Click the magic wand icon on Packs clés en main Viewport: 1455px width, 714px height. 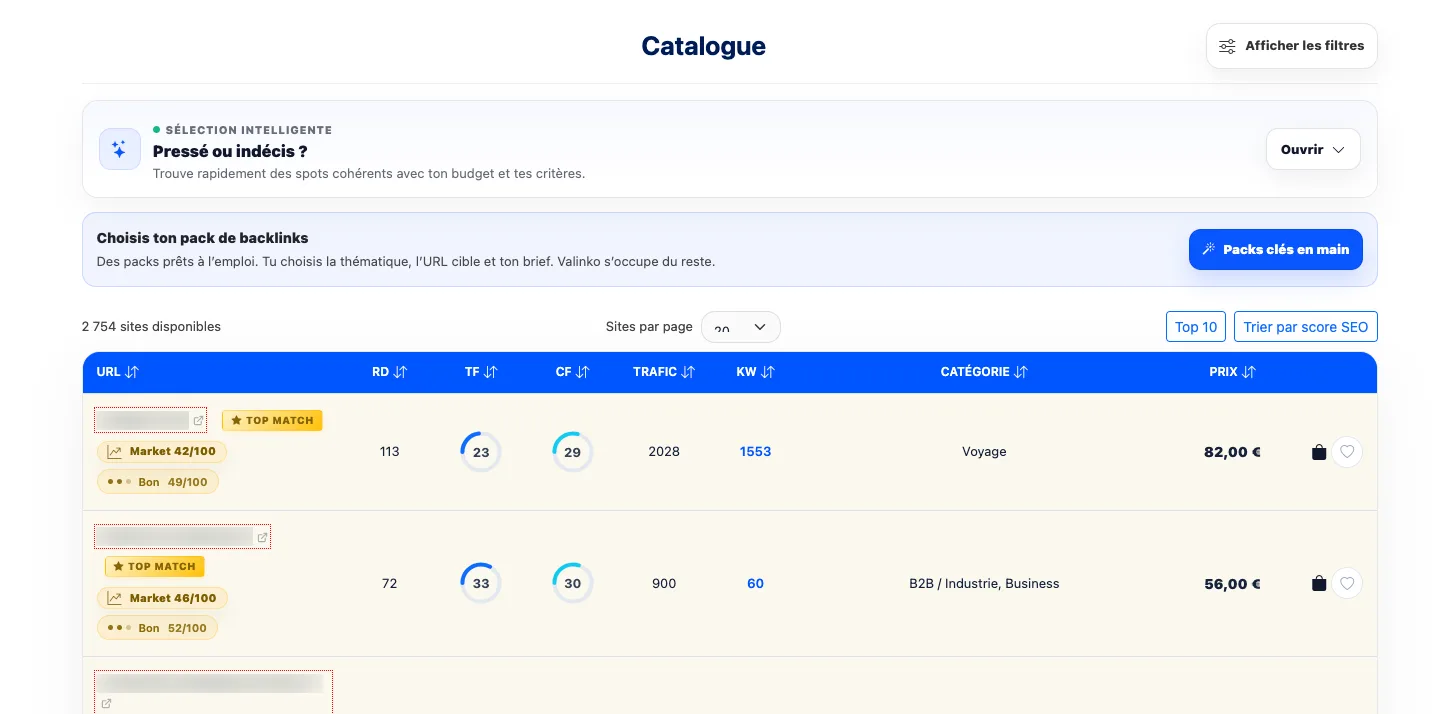click(1209, 249)
